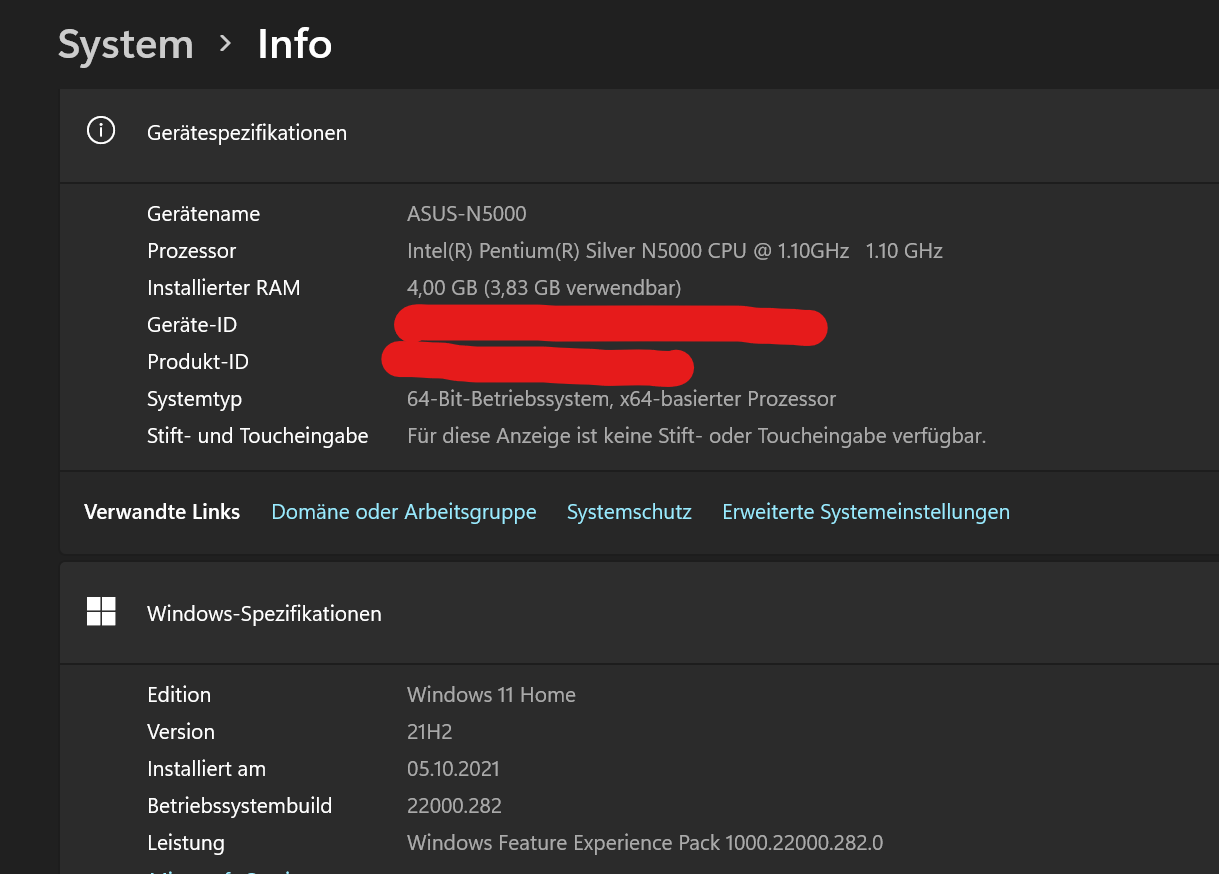The width and height of the screenshot is (1219, 874).
Task: Select the keine Stift- oder Toucheingabe text
Action: 697,436
